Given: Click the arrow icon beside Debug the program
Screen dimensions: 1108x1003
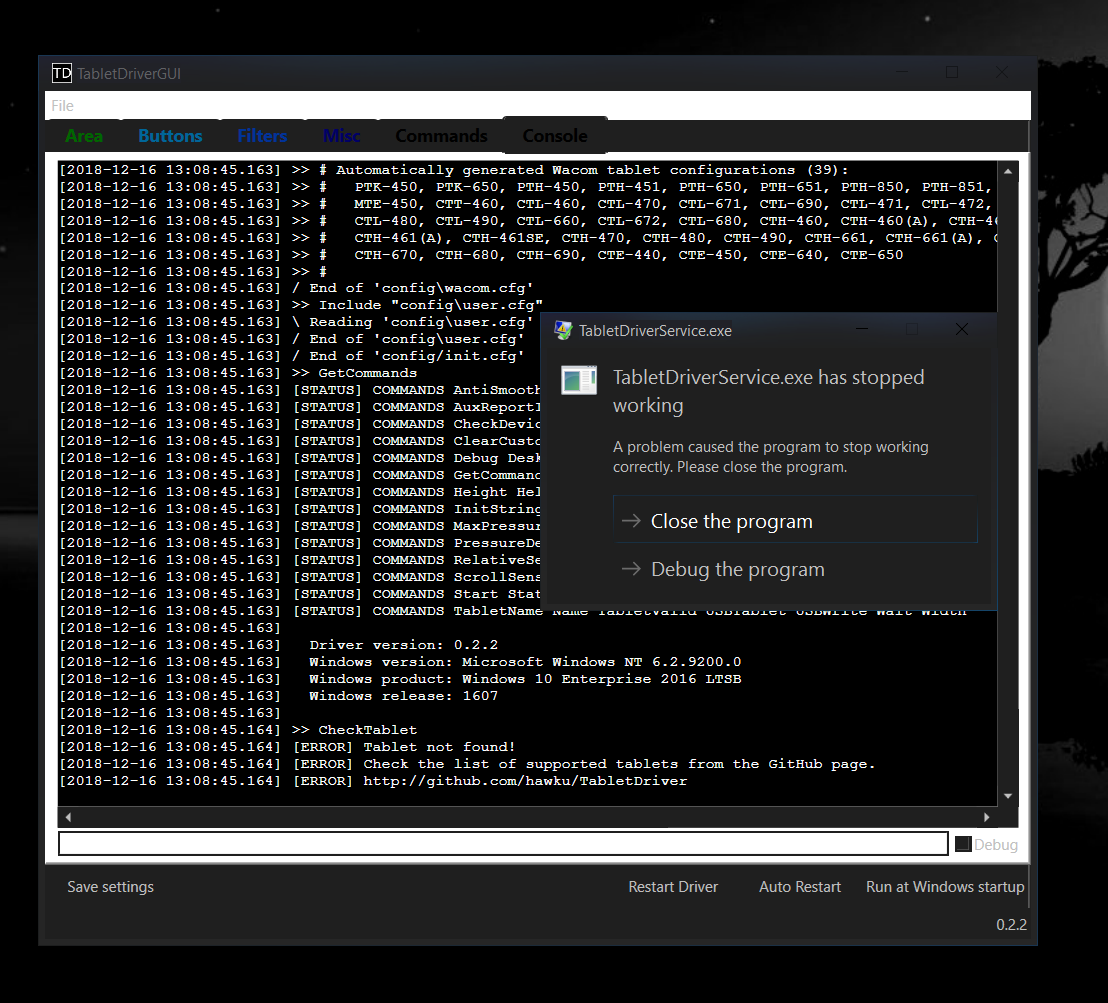Looking at the screenshot, I should click(x=630, y=569).
